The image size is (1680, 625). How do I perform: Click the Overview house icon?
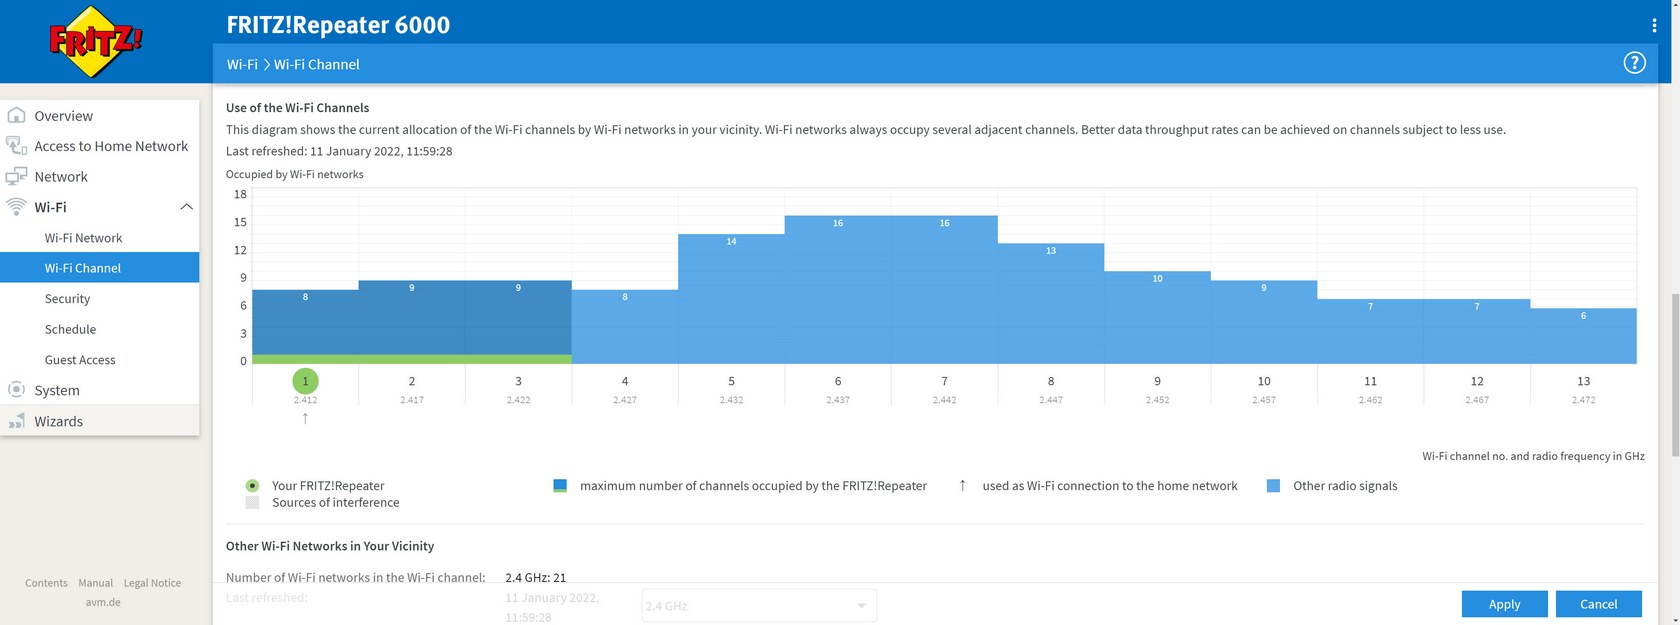pos(16,115)
